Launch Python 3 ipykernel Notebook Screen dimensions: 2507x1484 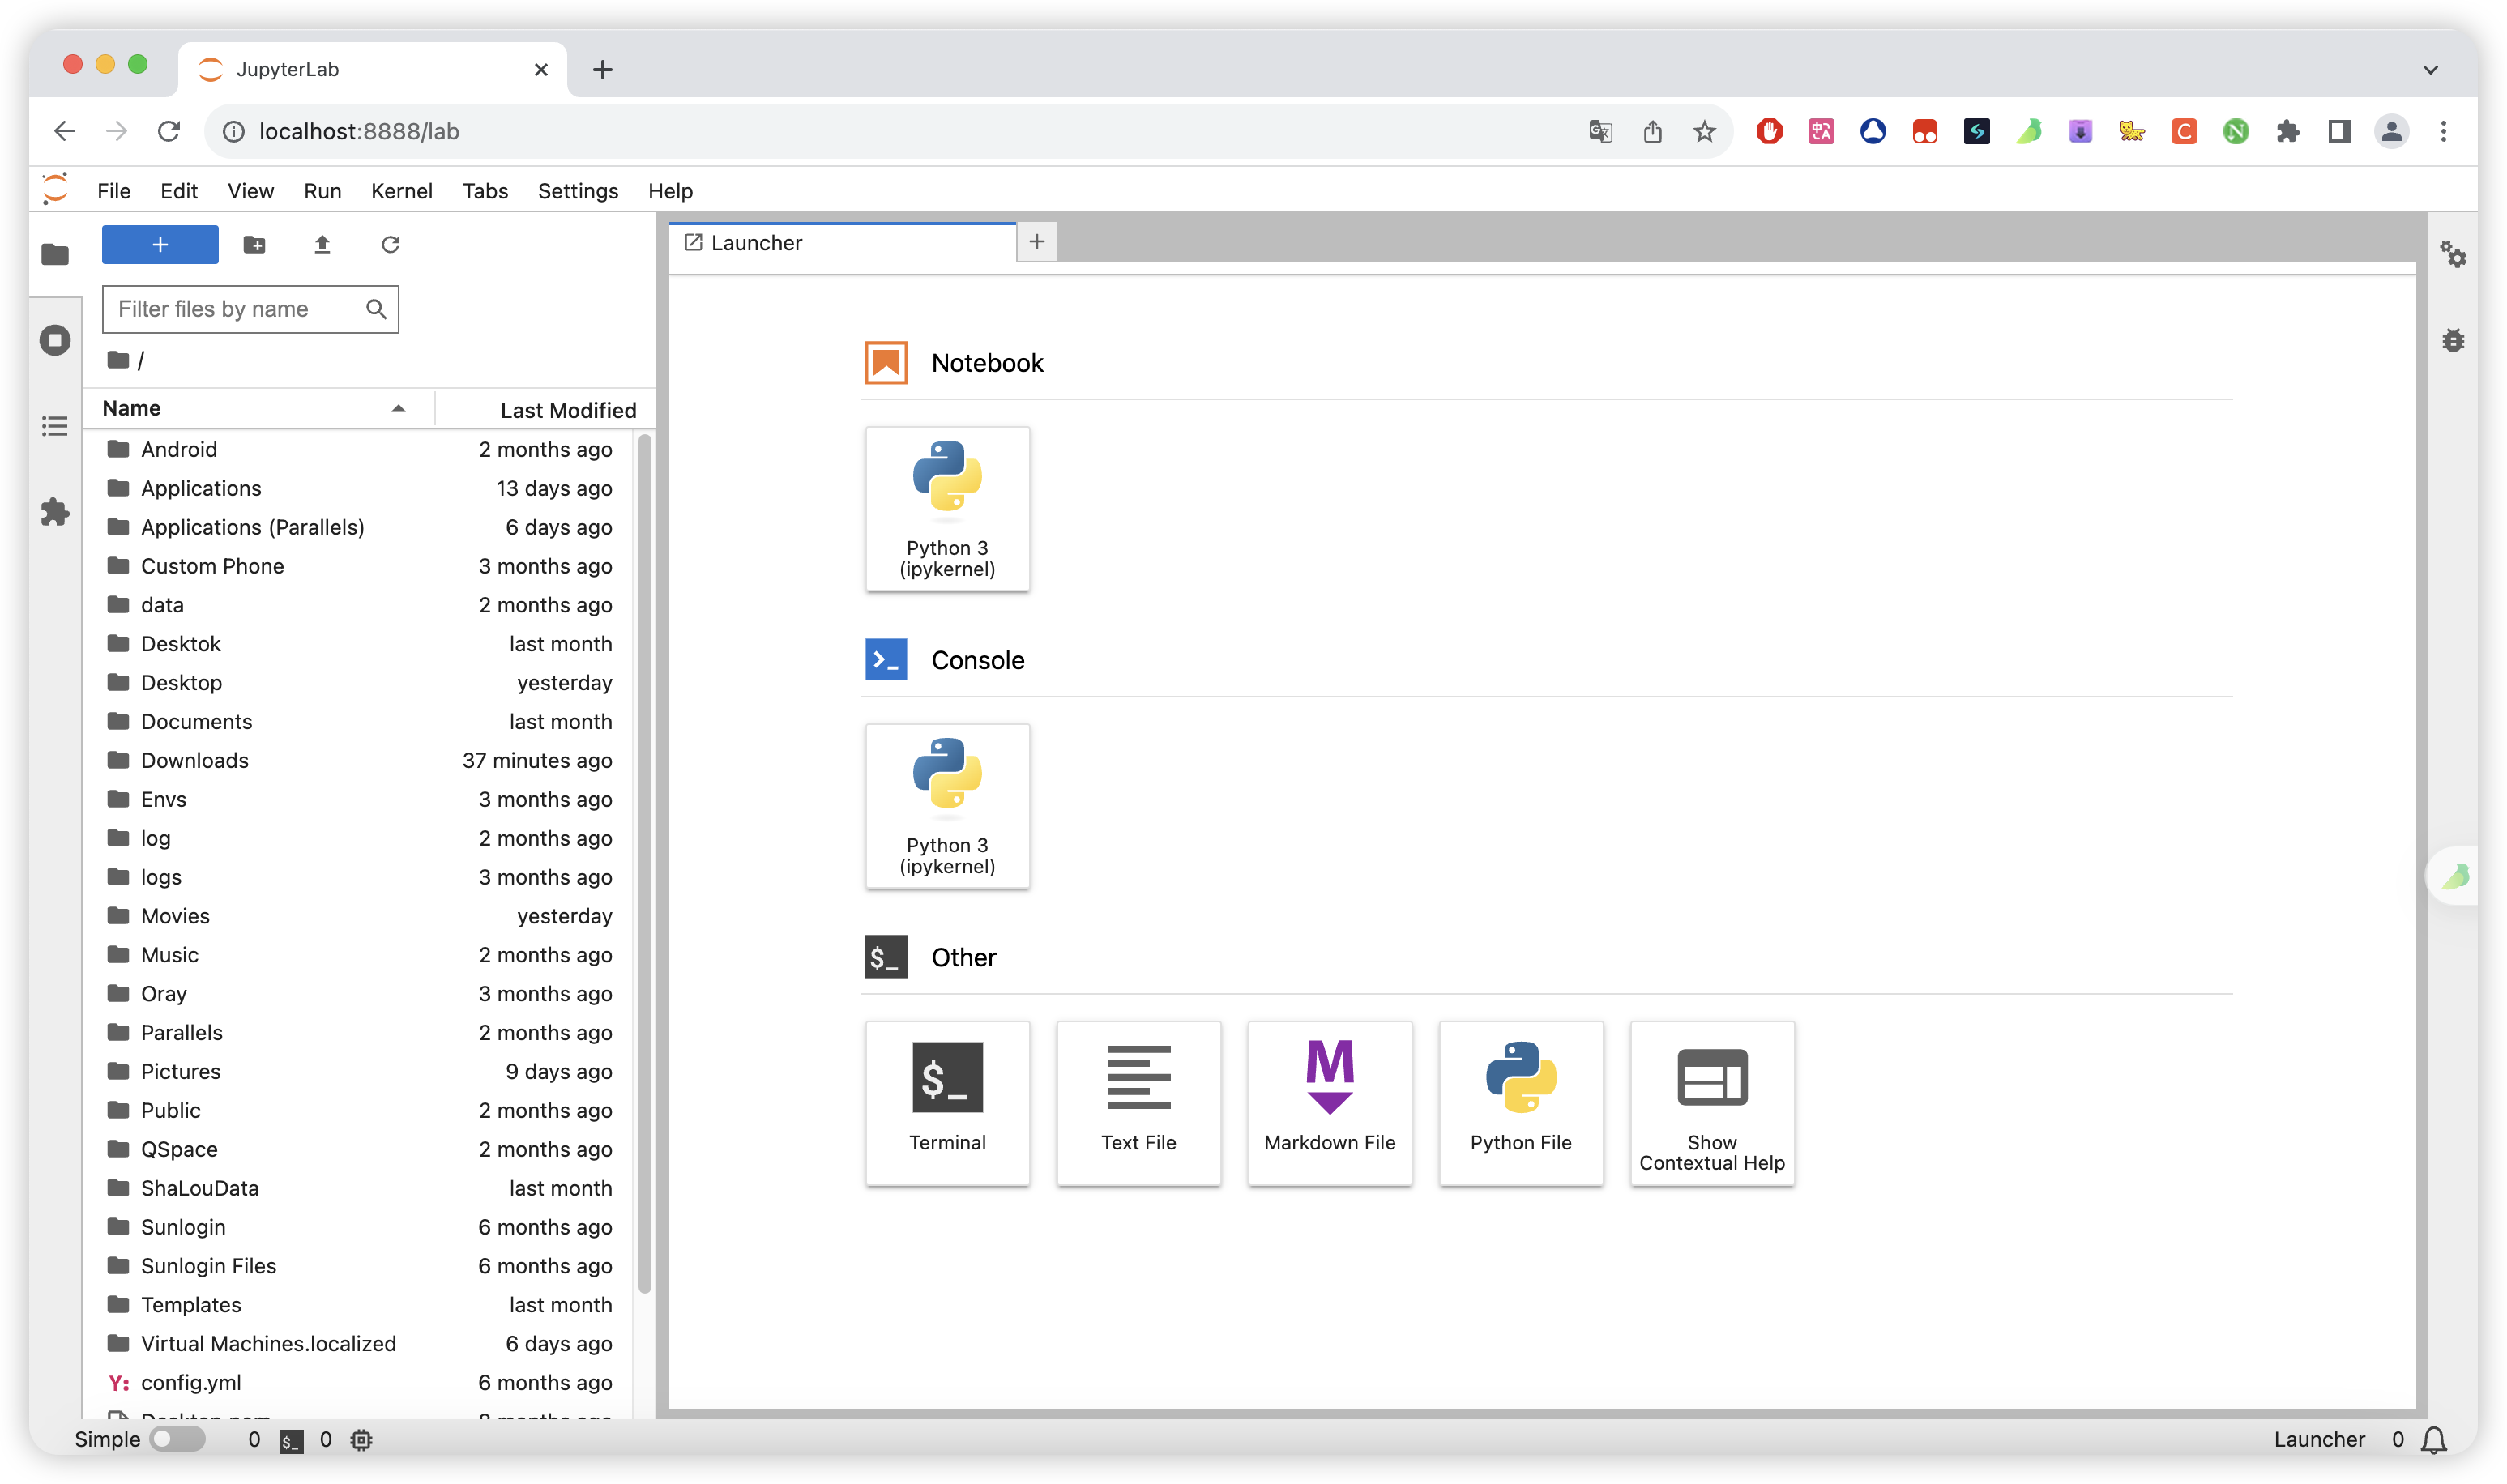(947, 509)
